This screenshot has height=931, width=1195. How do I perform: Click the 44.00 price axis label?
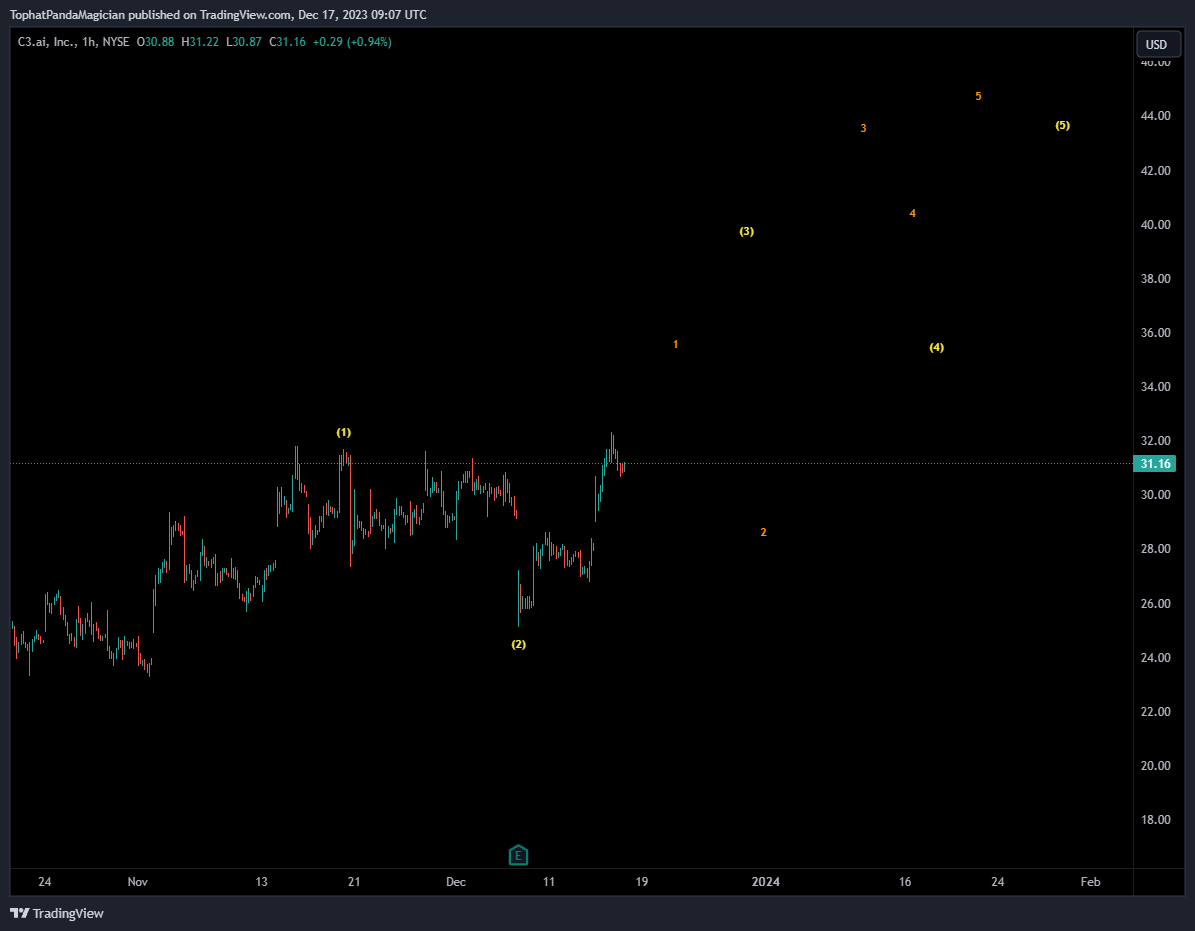click(1155, 116)
